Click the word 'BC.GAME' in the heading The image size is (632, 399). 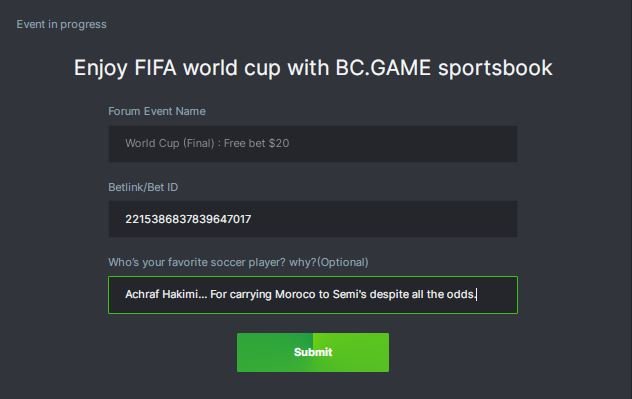(383, 68)
